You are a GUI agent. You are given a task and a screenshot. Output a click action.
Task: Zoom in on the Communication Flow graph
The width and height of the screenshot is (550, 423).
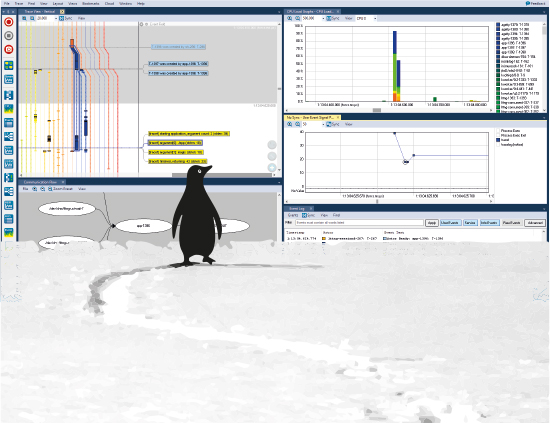(35, 189)
